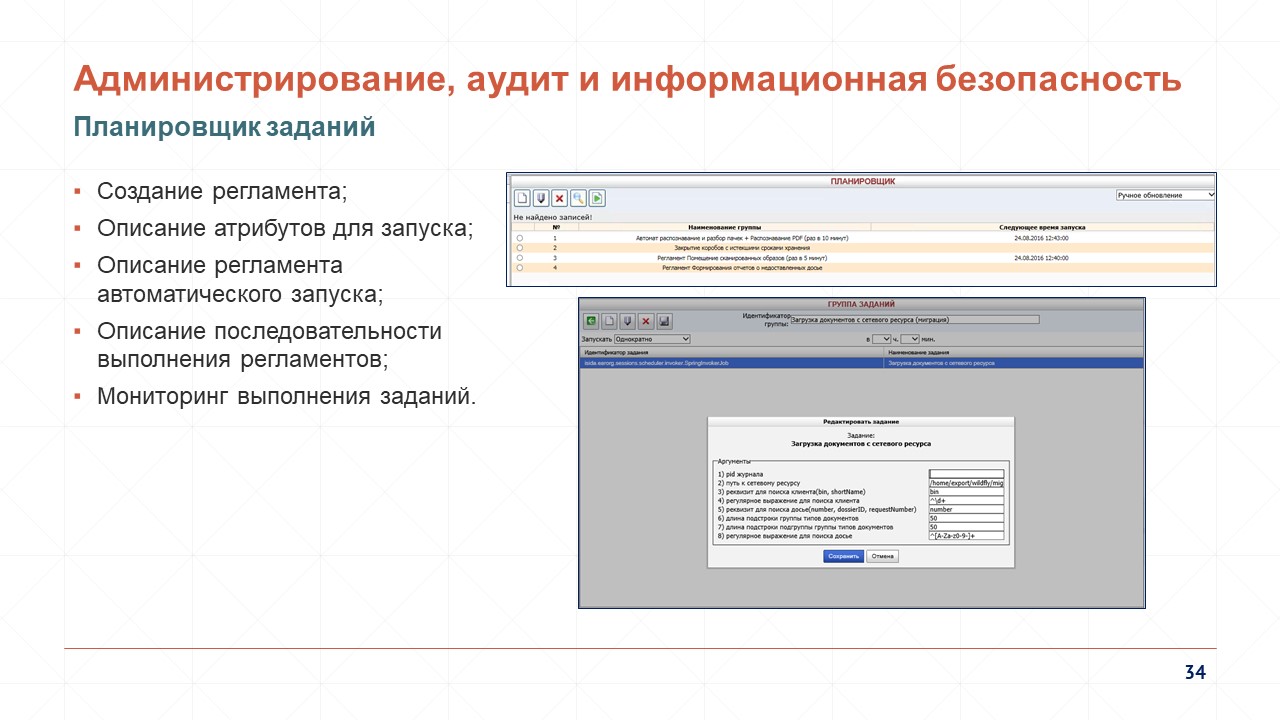Click the ПЛАНИРОВЩИК panel header
Screen dimensions: 1280x720
[862, 181]
